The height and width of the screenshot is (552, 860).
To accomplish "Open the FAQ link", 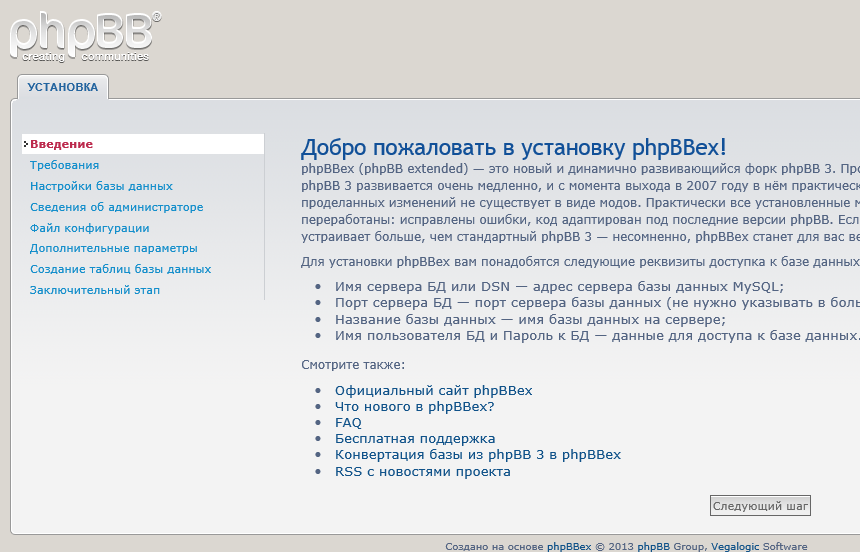I will [x=348, y=423].
